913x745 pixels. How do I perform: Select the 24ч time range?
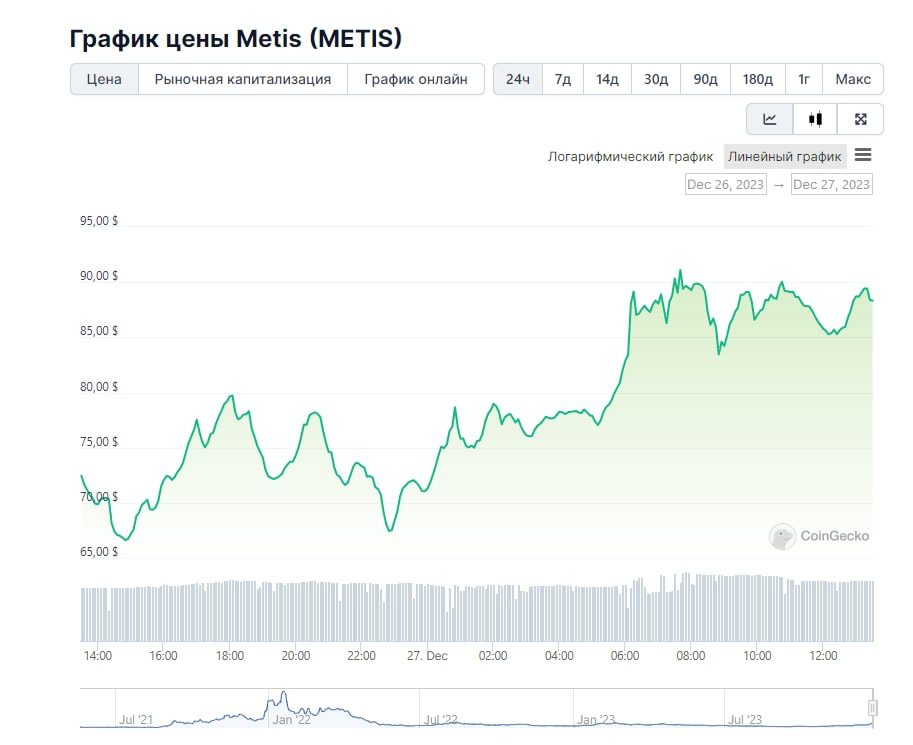pos(518,79)
